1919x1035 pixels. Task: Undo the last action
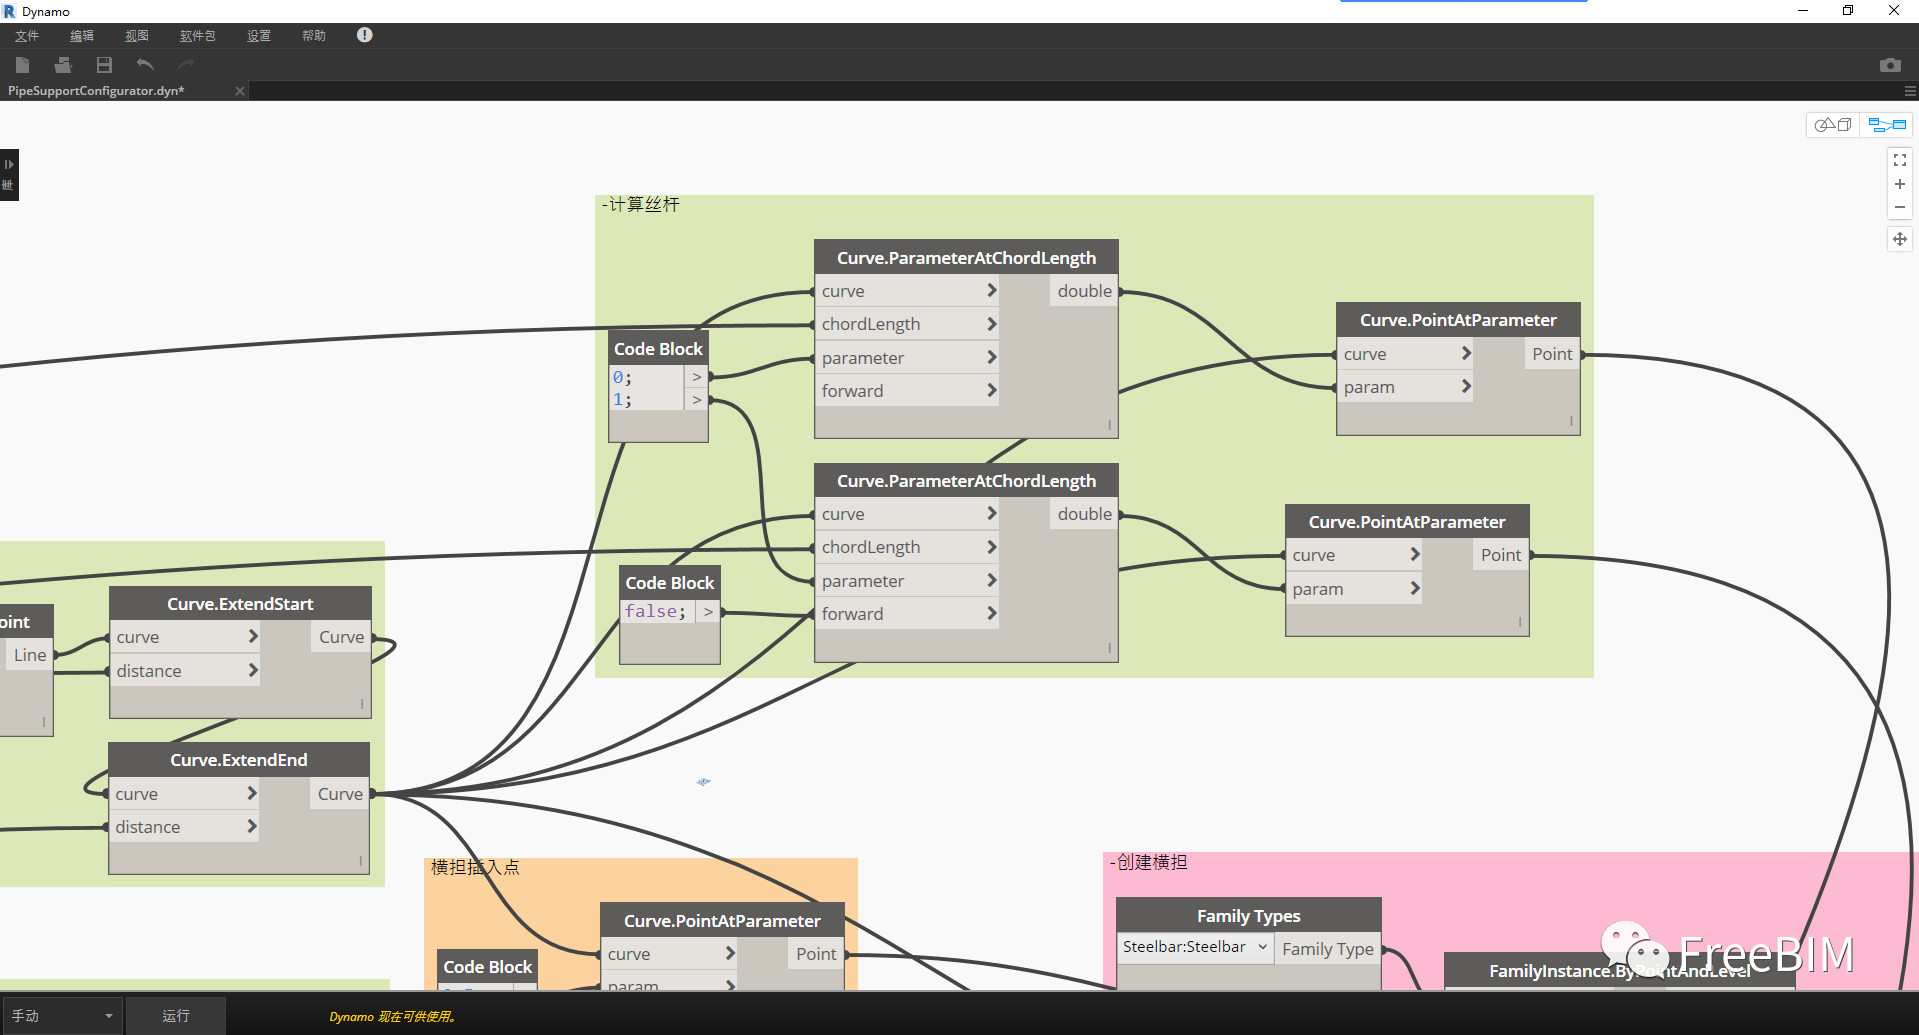click(x=145, y=65)
